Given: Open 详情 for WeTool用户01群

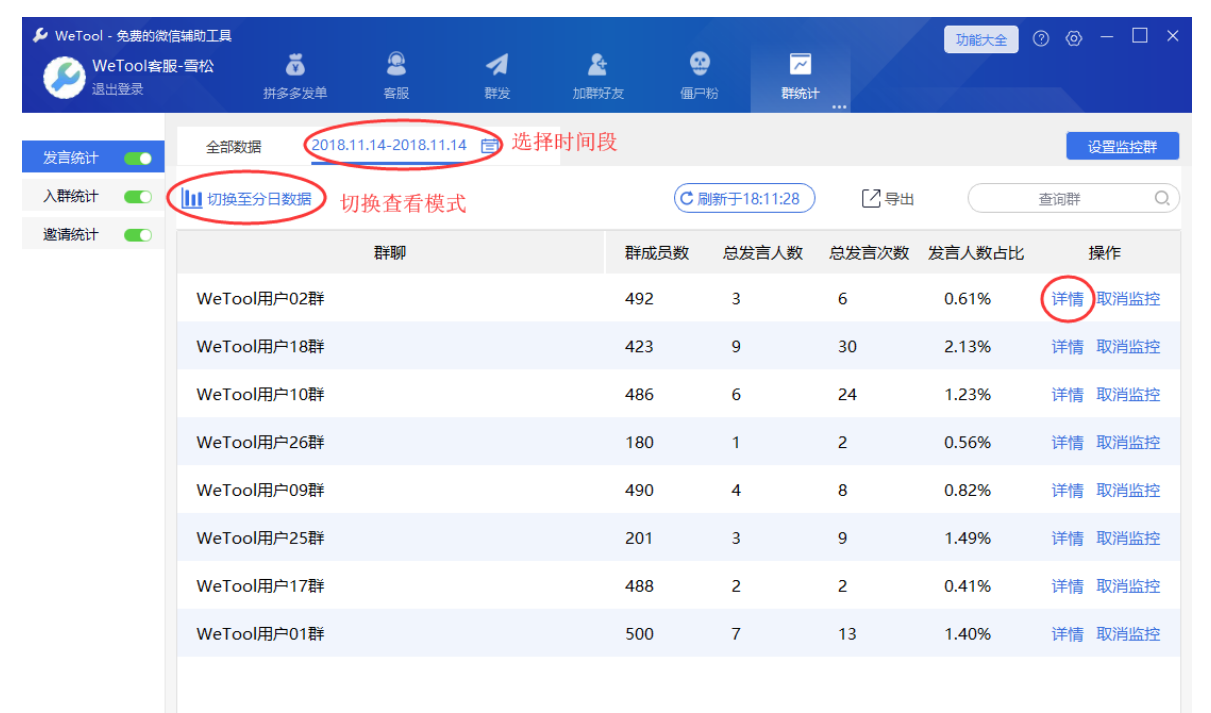Looking at the screenshot, I should (1068, 634).
